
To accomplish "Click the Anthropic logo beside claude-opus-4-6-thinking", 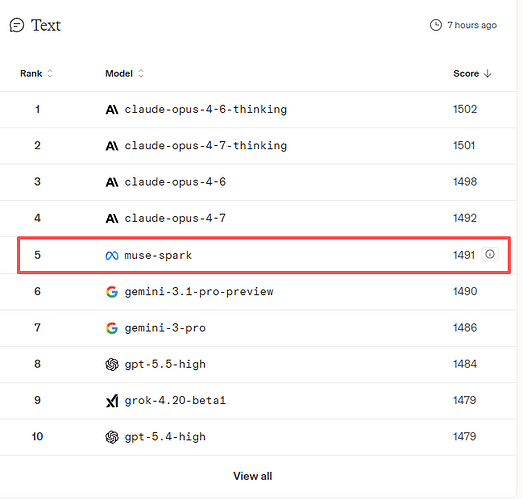I will pyautogui.click(x=112, y=109).
